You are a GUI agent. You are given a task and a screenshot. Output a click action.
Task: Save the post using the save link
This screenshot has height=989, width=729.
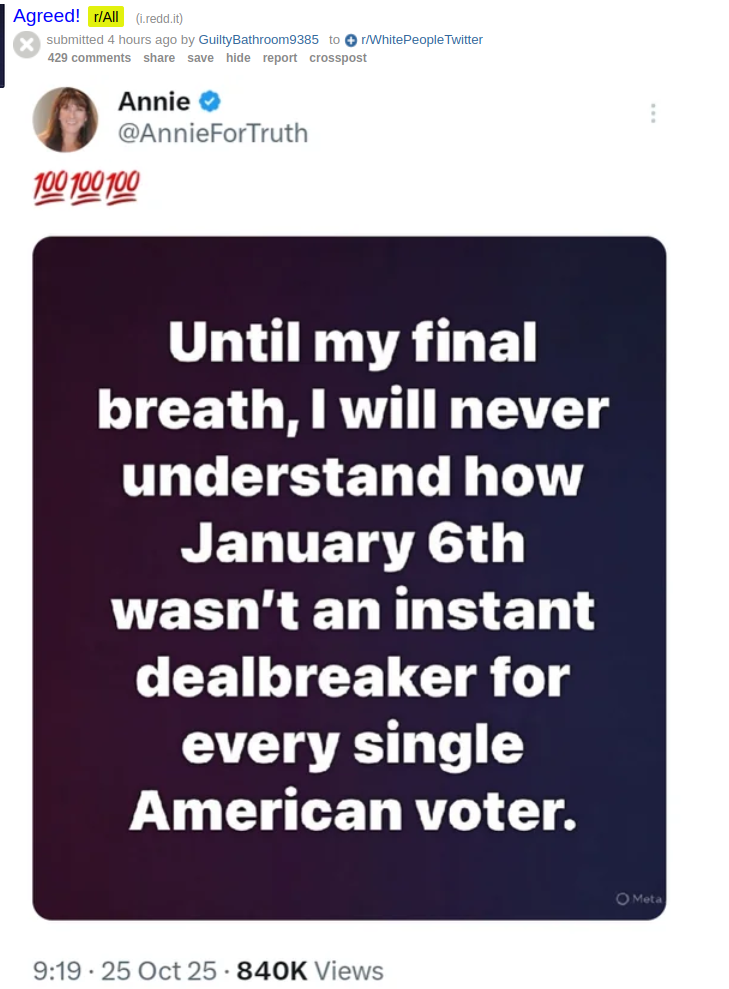click(x=201, y=58)
